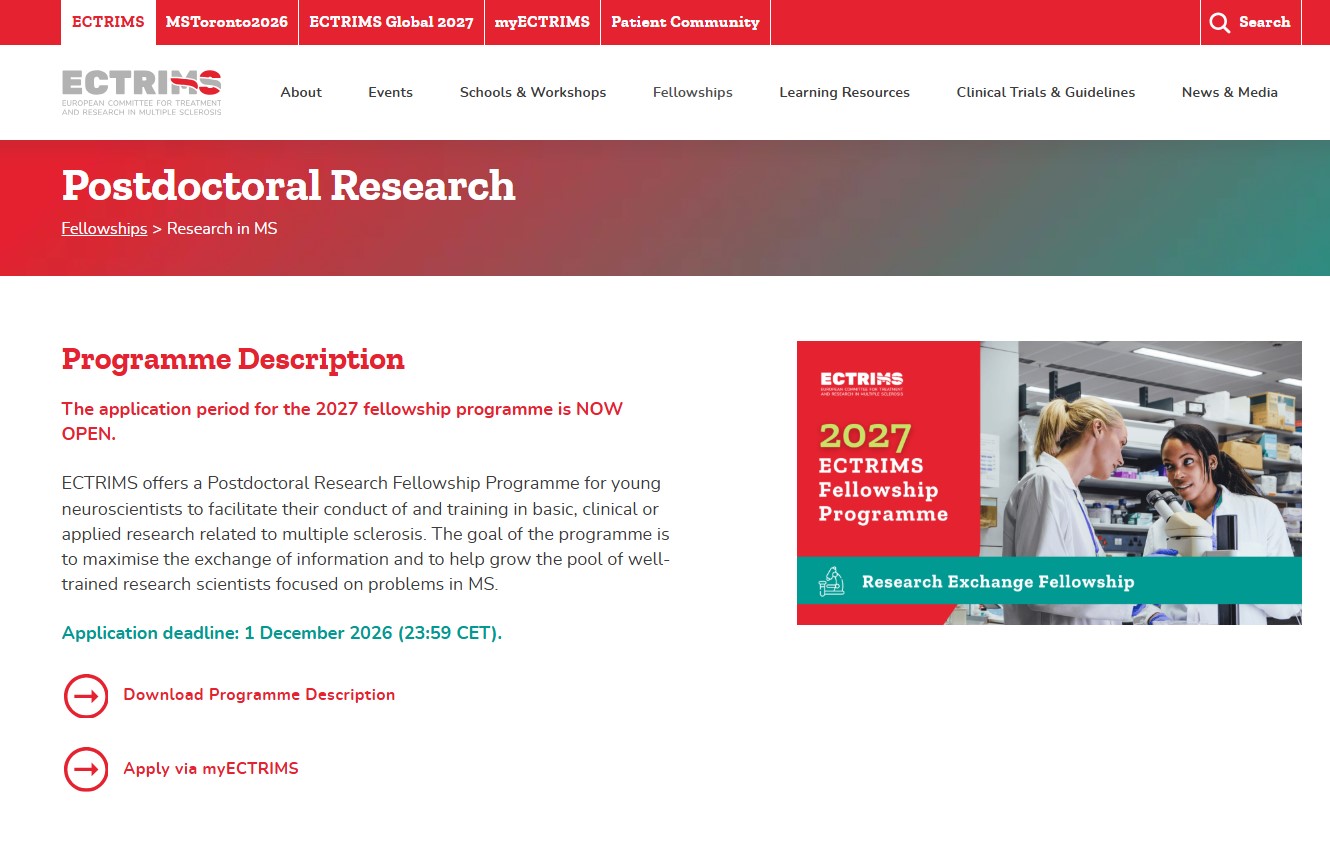Click the search magnifier icon

(1220, 23)
